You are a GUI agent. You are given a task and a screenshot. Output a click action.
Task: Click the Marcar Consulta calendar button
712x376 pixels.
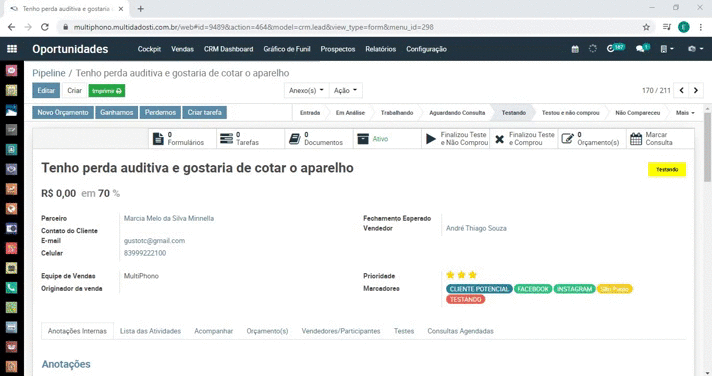click(x=660, y=139)
